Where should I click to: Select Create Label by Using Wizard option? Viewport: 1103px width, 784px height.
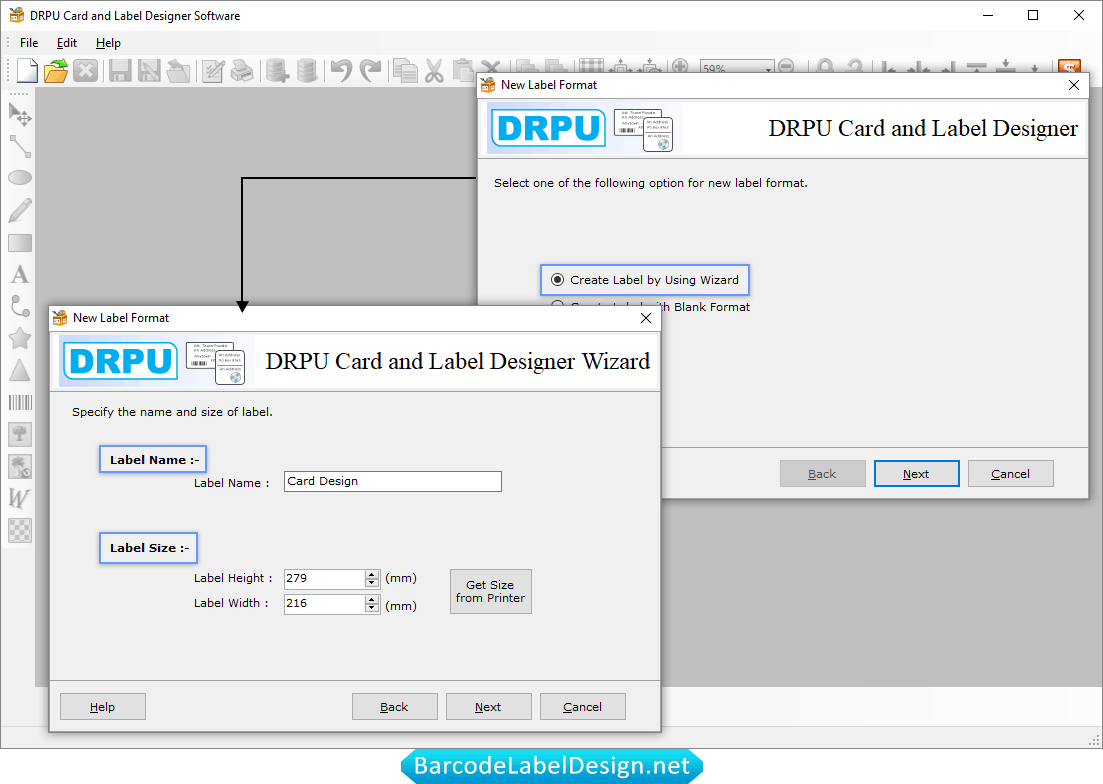(x=558, y=280)
